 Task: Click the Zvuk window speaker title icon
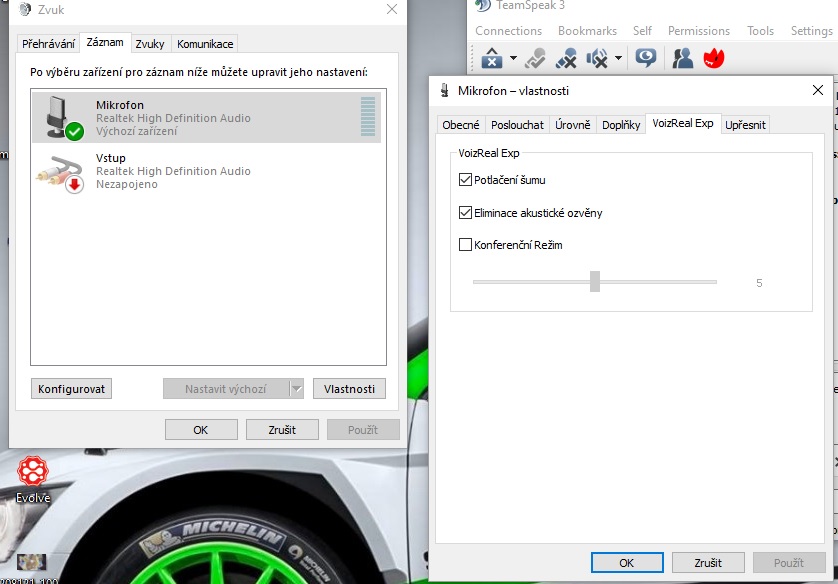(24, 9)
